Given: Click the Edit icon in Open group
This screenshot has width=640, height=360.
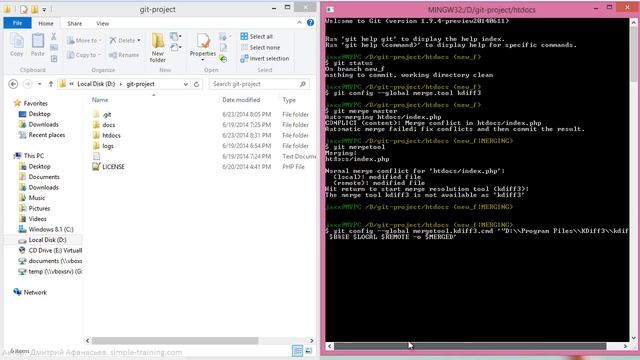Looking at the screenshot, I should [x=223, y=48].
